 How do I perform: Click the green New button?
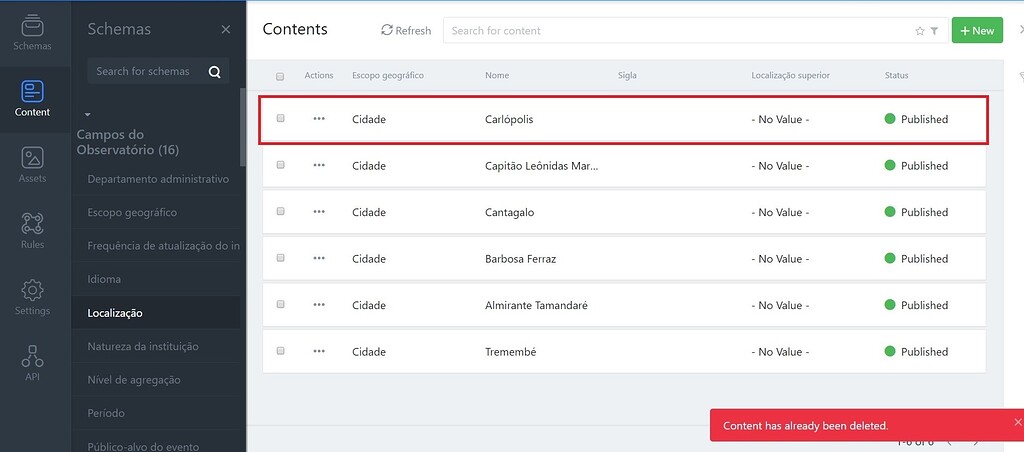(x=977, y=30)
